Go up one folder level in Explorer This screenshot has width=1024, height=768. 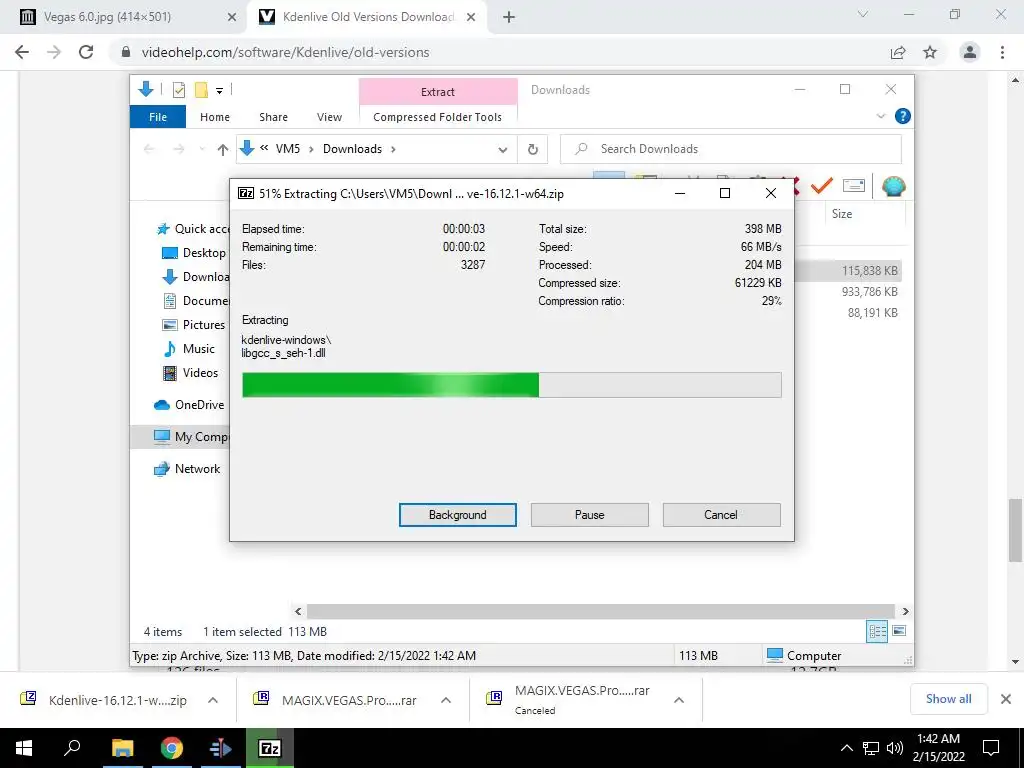[x=223, y=150]
